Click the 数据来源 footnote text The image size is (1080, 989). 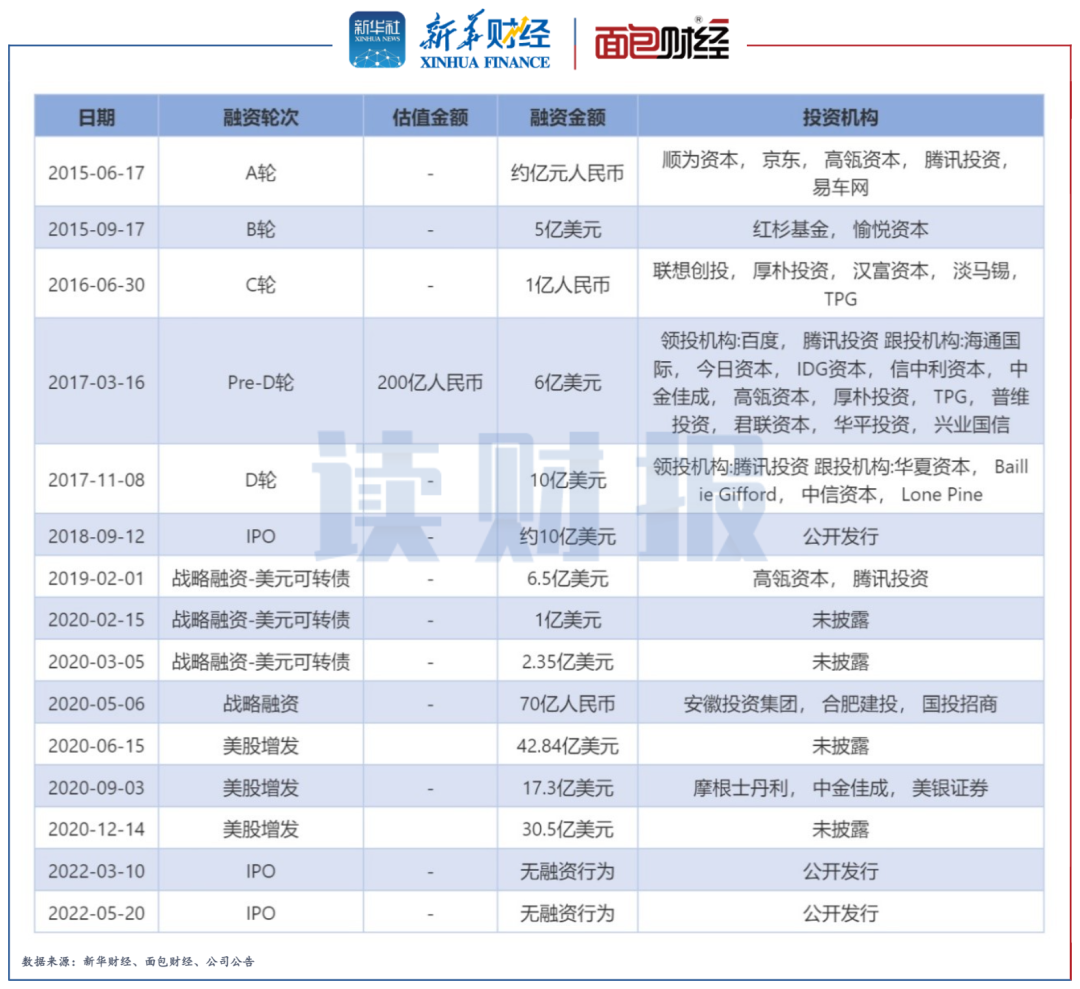tap(138, 961)
